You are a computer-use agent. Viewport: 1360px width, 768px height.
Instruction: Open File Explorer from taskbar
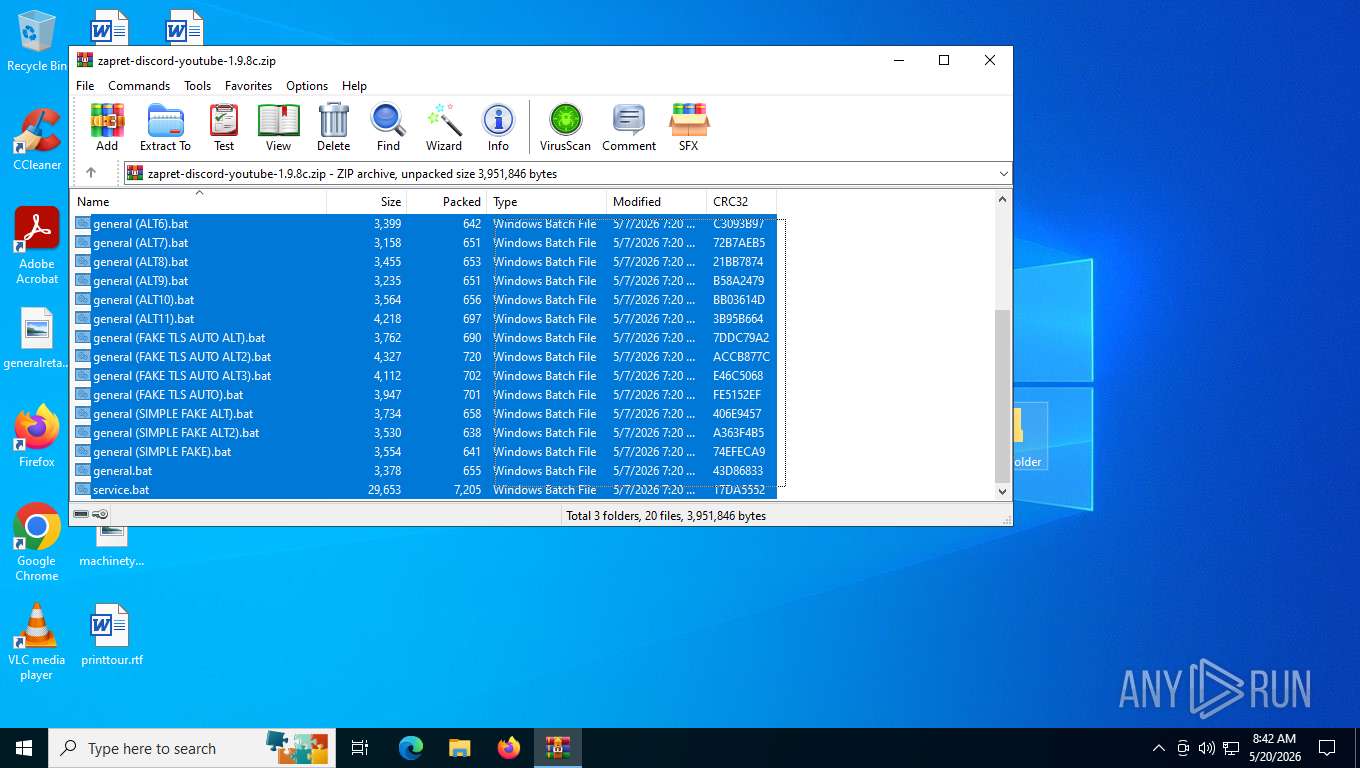point(460,748)
